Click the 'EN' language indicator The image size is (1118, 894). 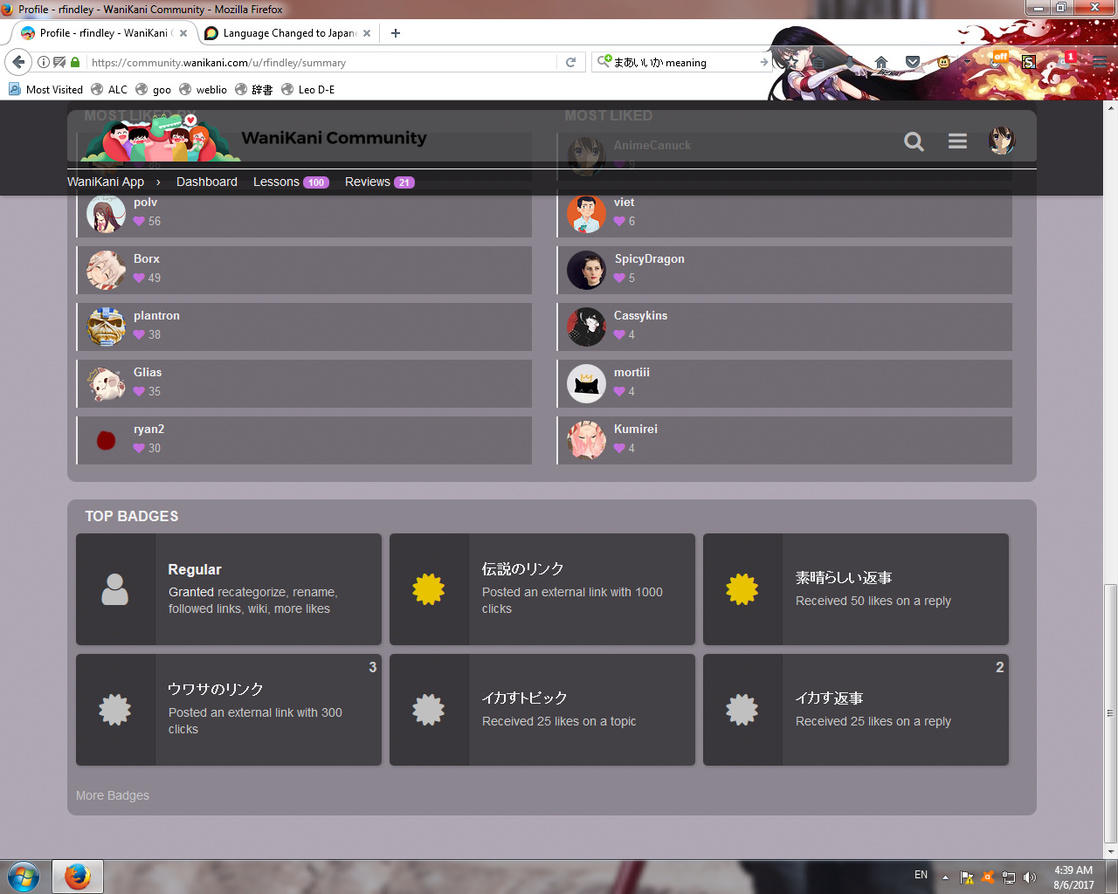coord(921,875)
